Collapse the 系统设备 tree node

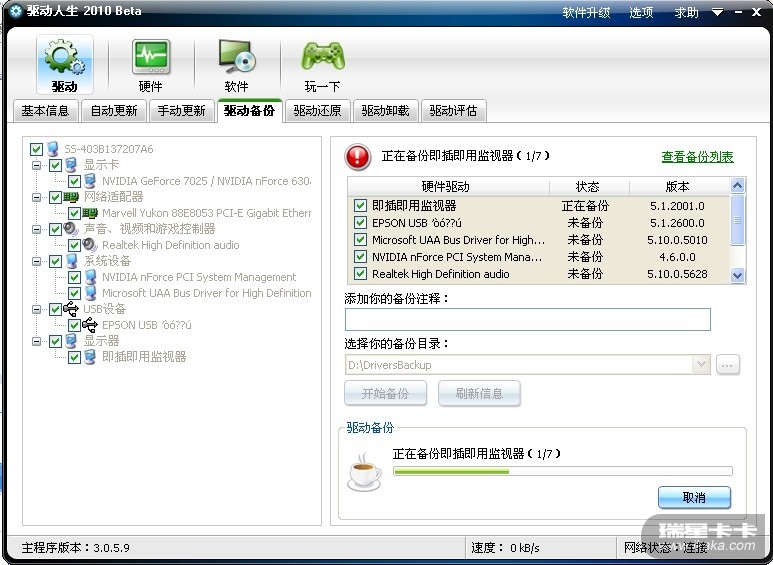(36, 261)
